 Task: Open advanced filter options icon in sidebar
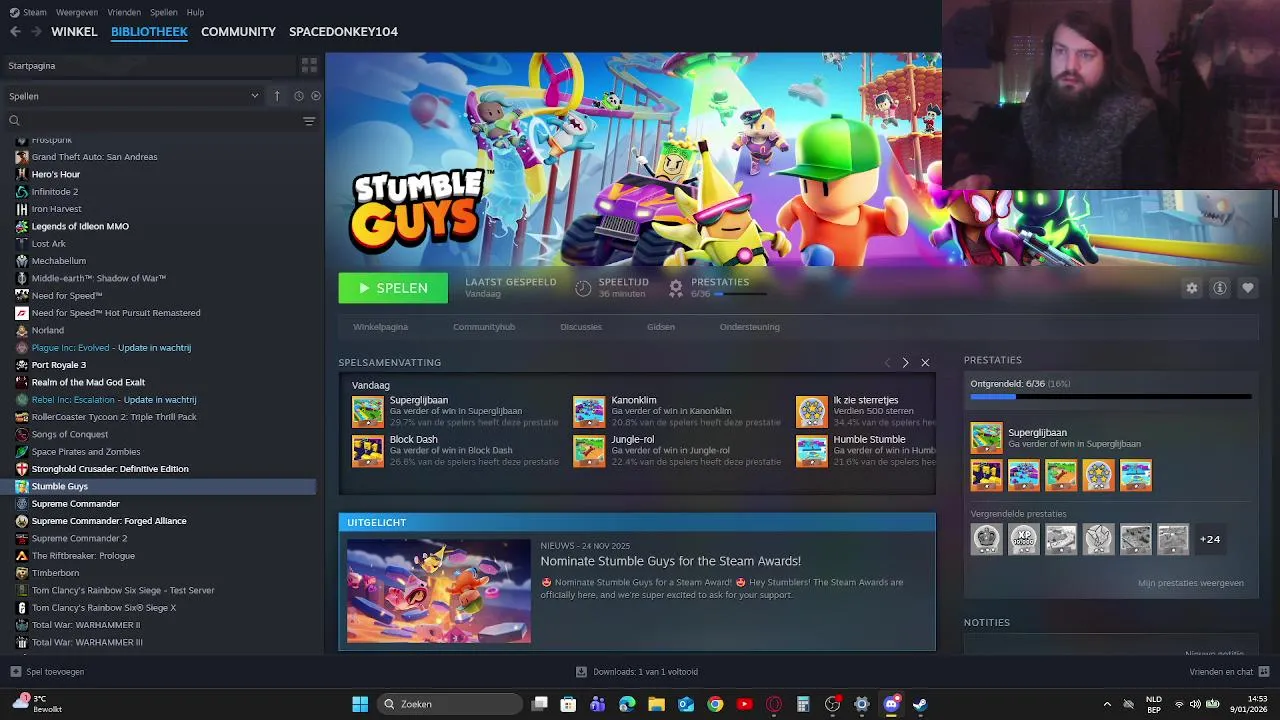309,121
